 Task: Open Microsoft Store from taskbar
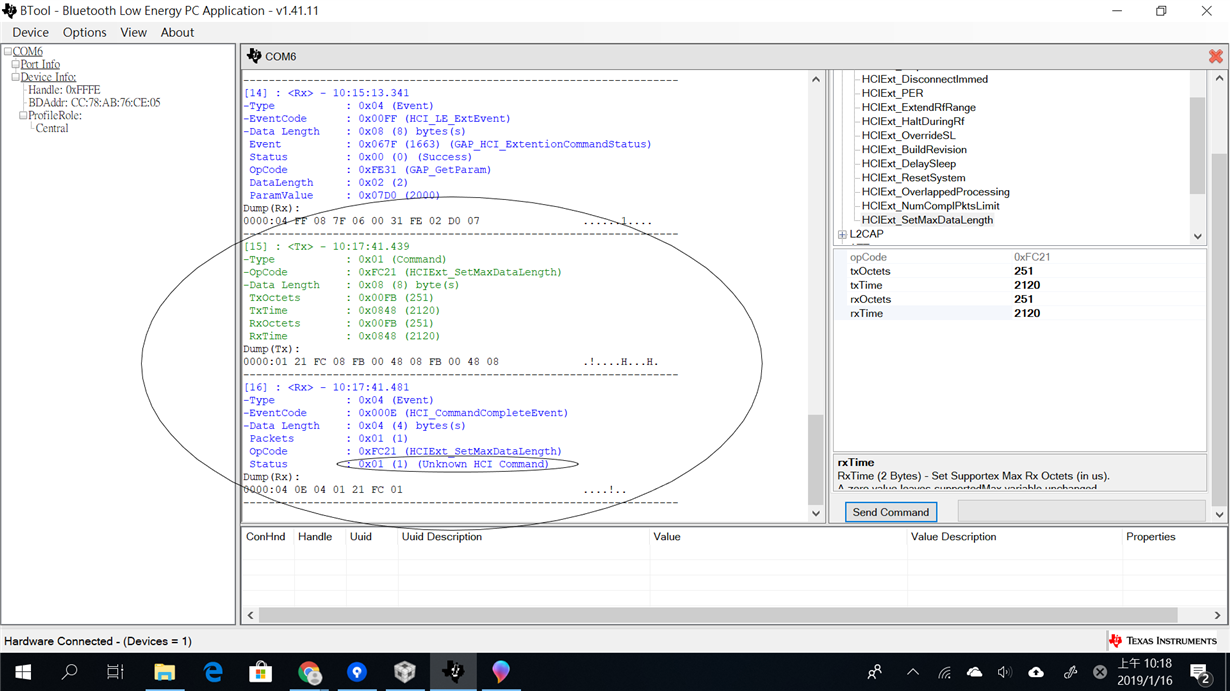pos(261,672)
